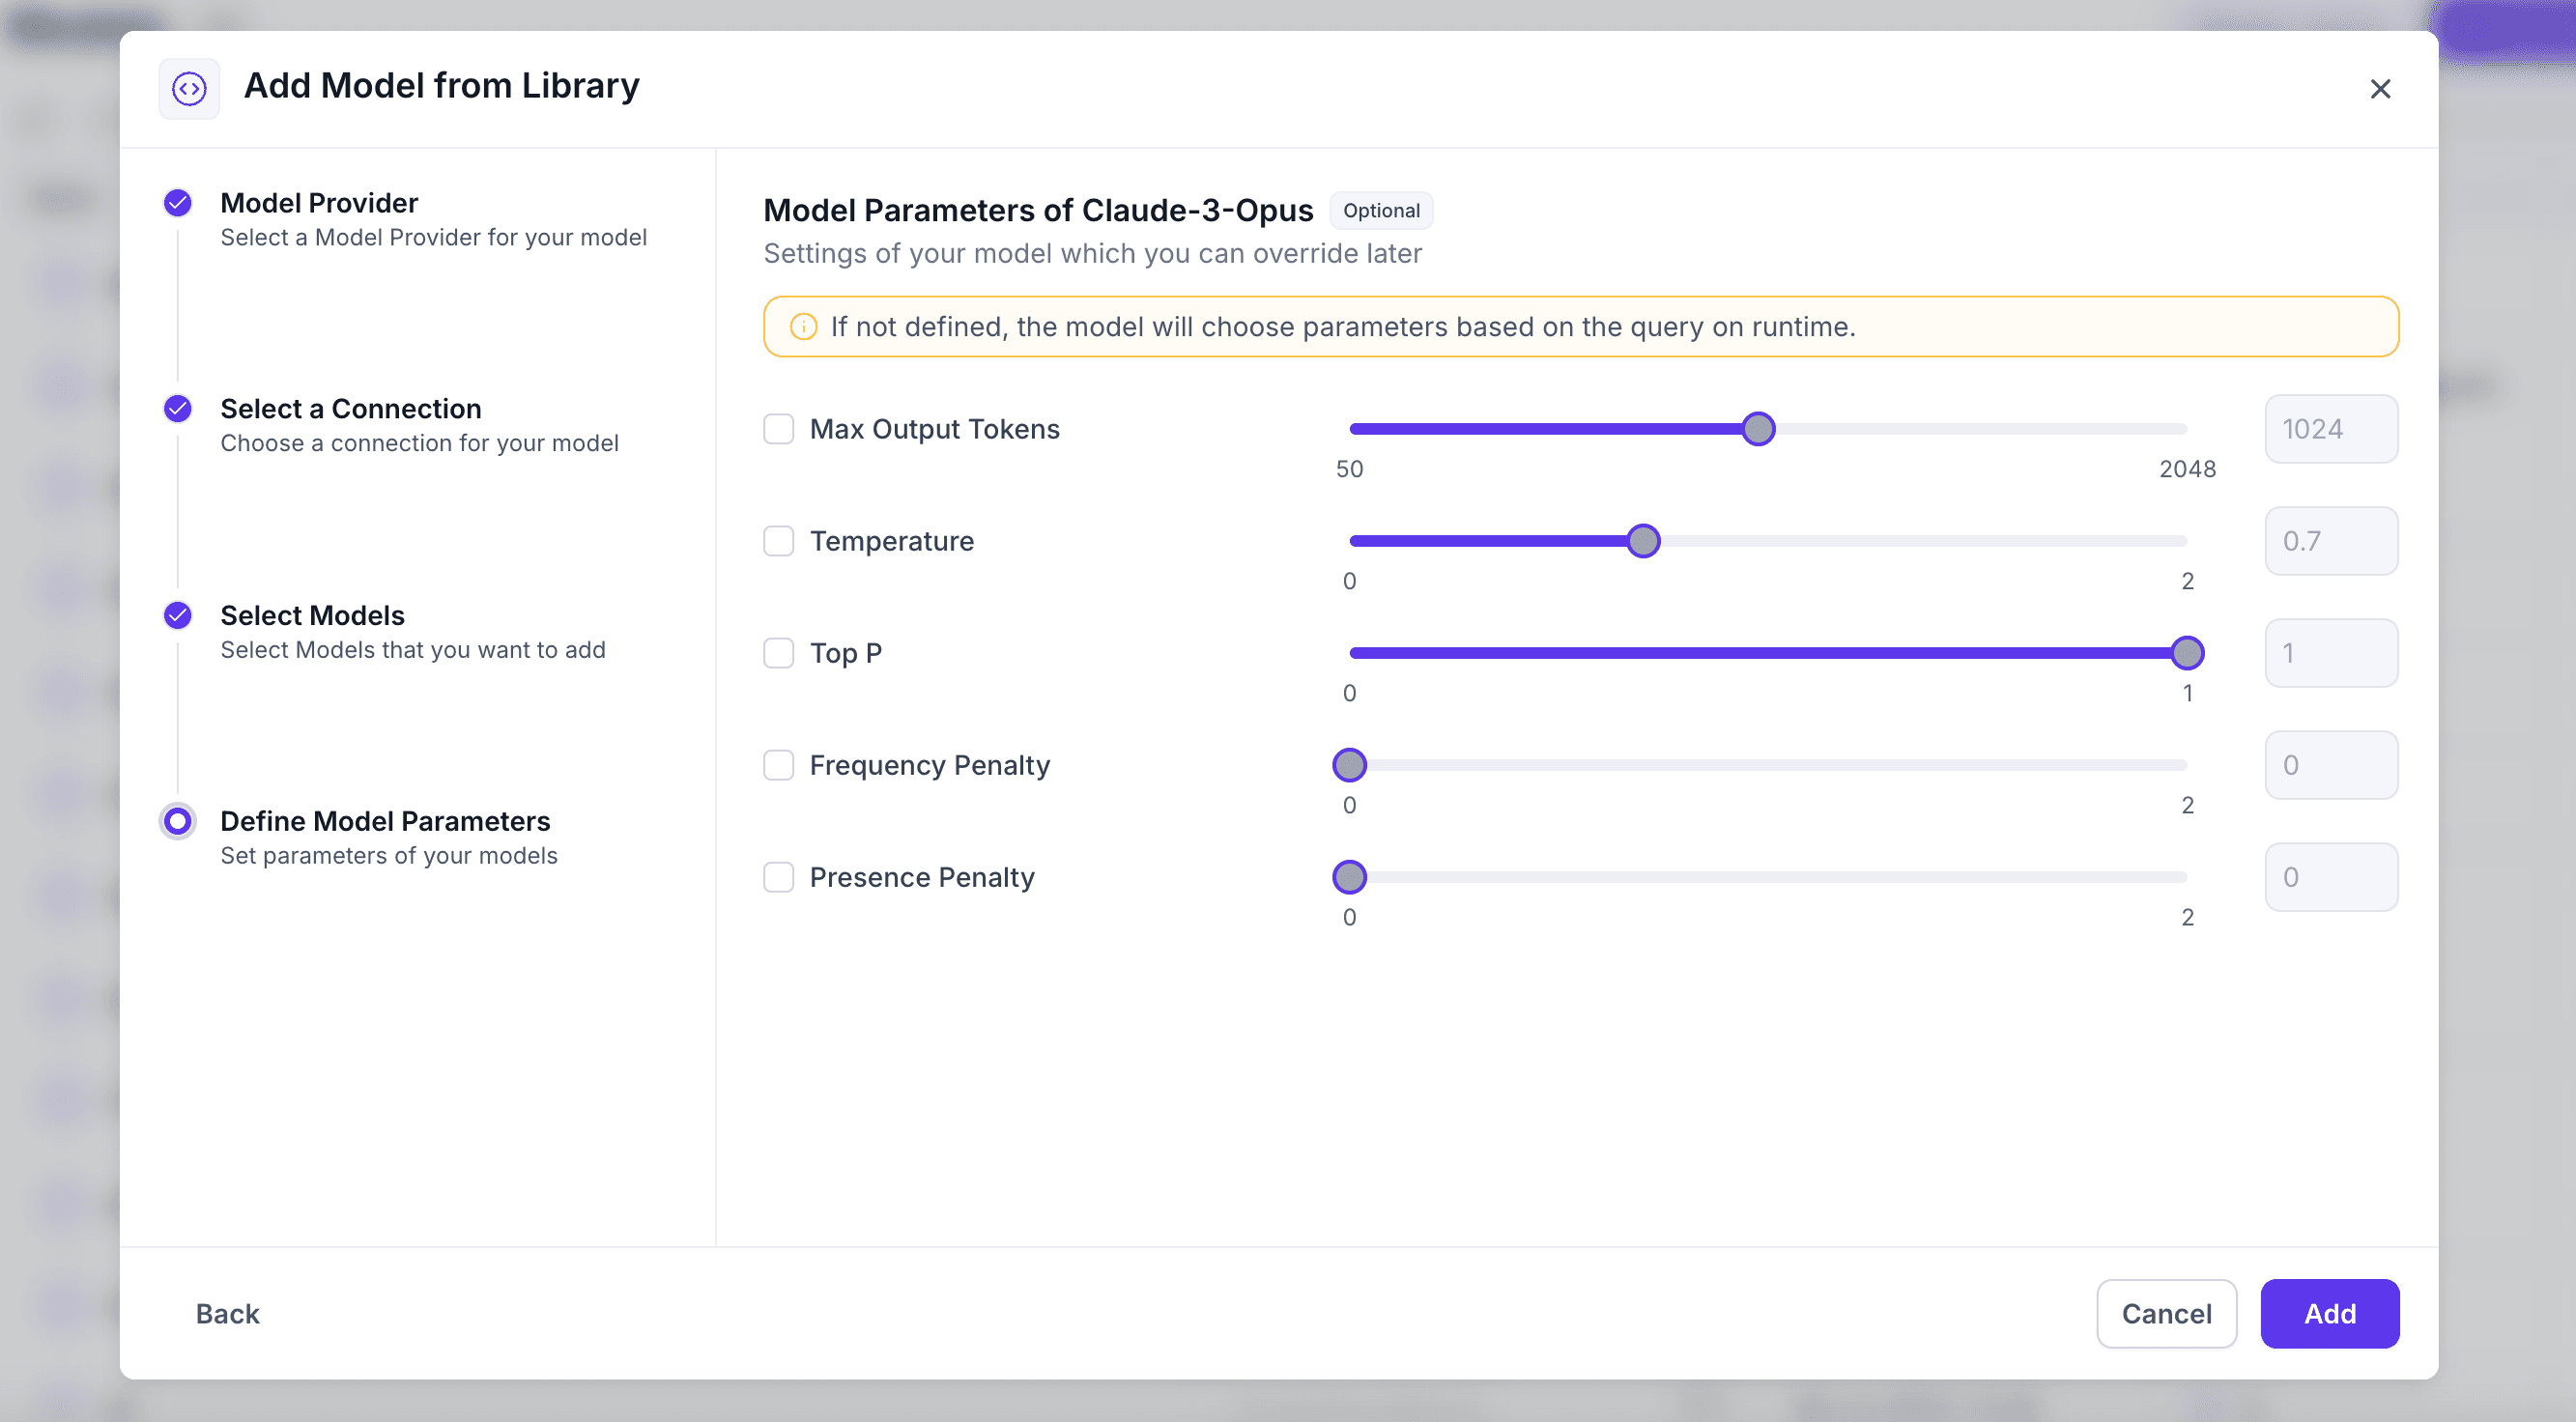
Task: Click the Select Models step checkmark icon
Action: 178,615
